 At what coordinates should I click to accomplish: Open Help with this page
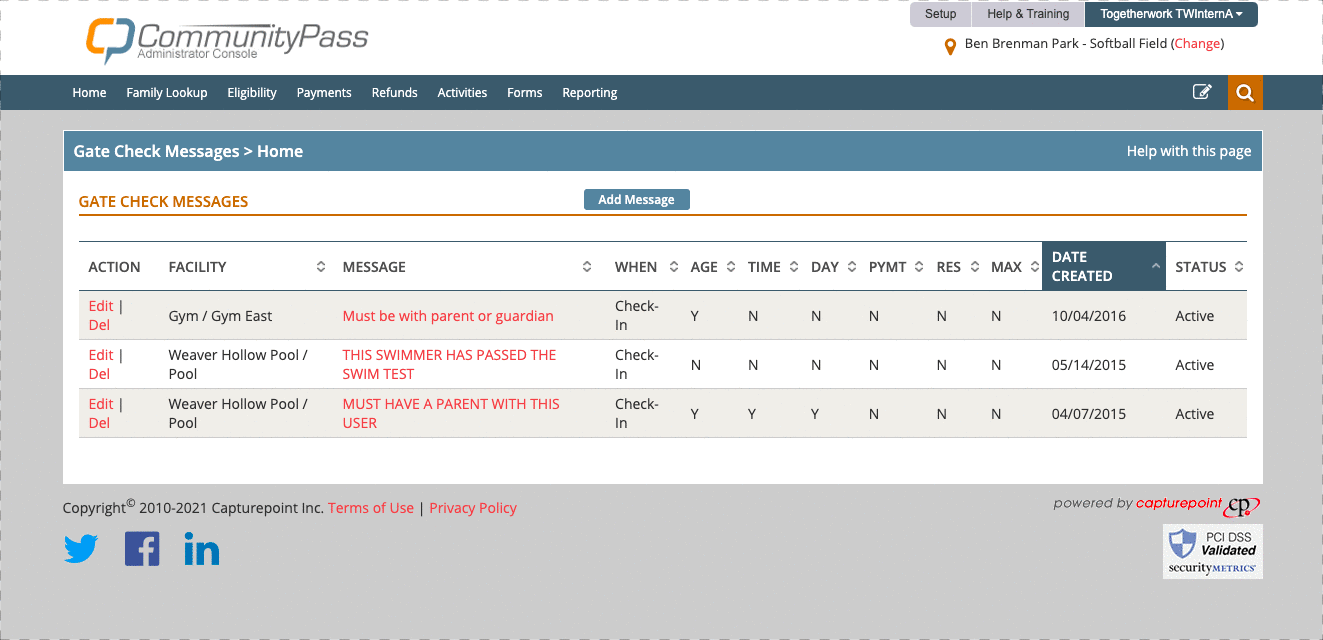pyautogui.click(x=1189, y=151)
